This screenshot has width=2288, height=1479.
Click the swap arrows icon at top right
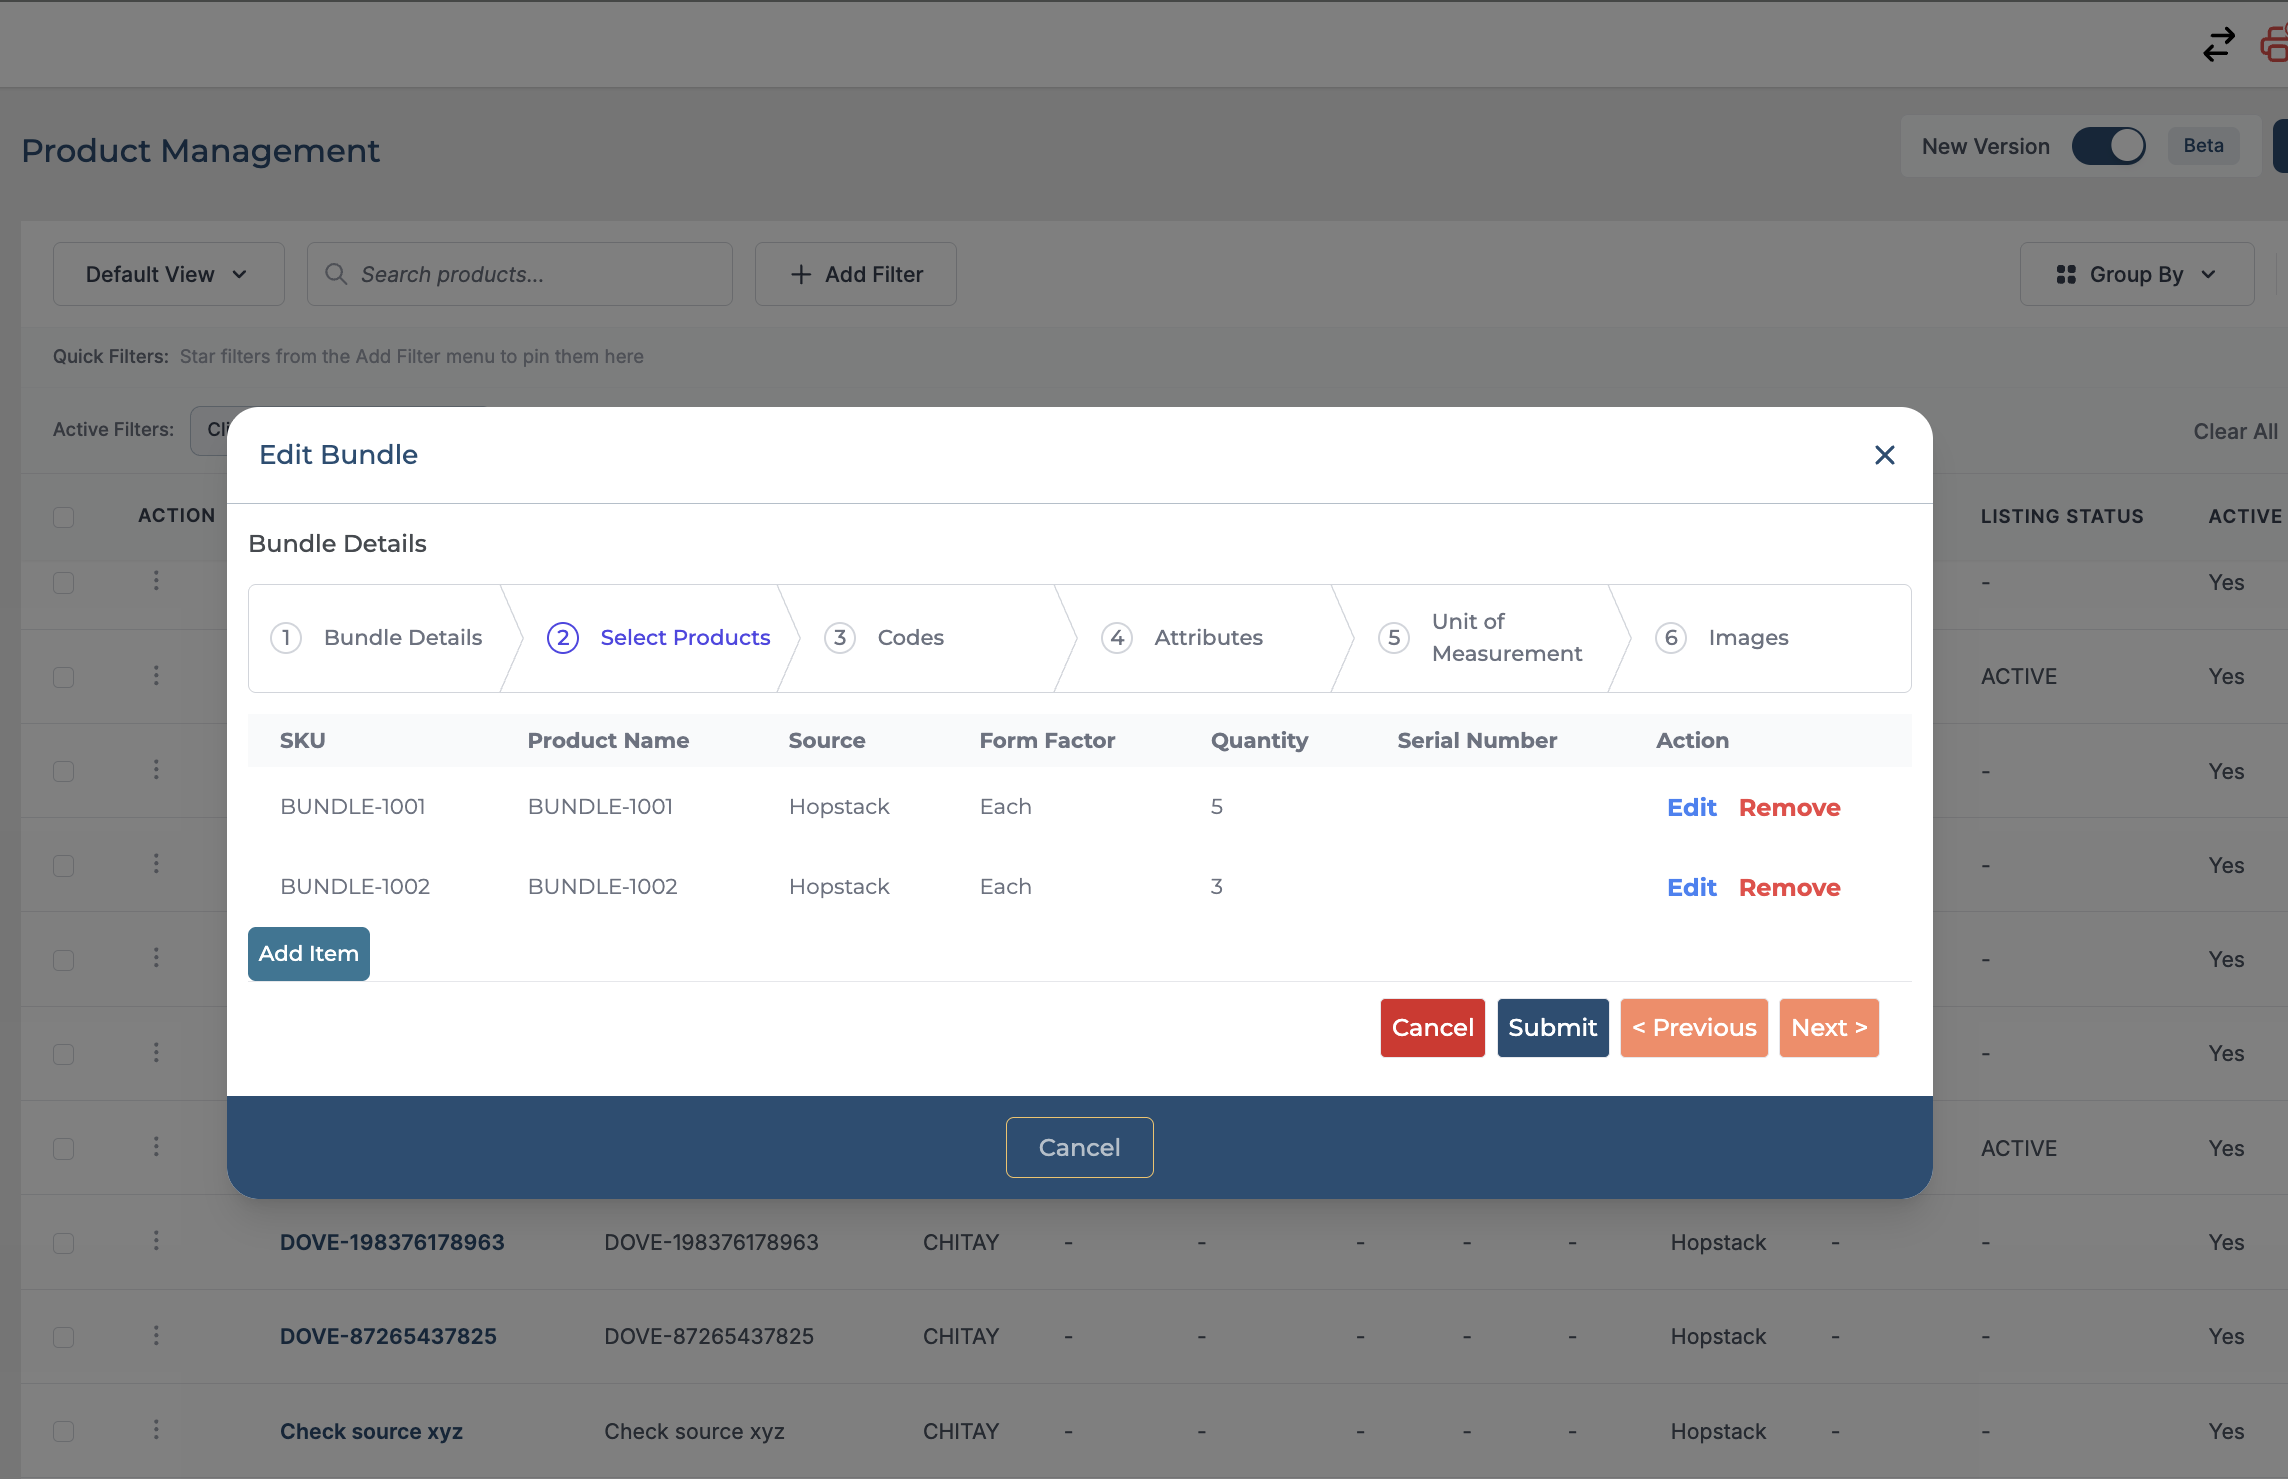2219,45
